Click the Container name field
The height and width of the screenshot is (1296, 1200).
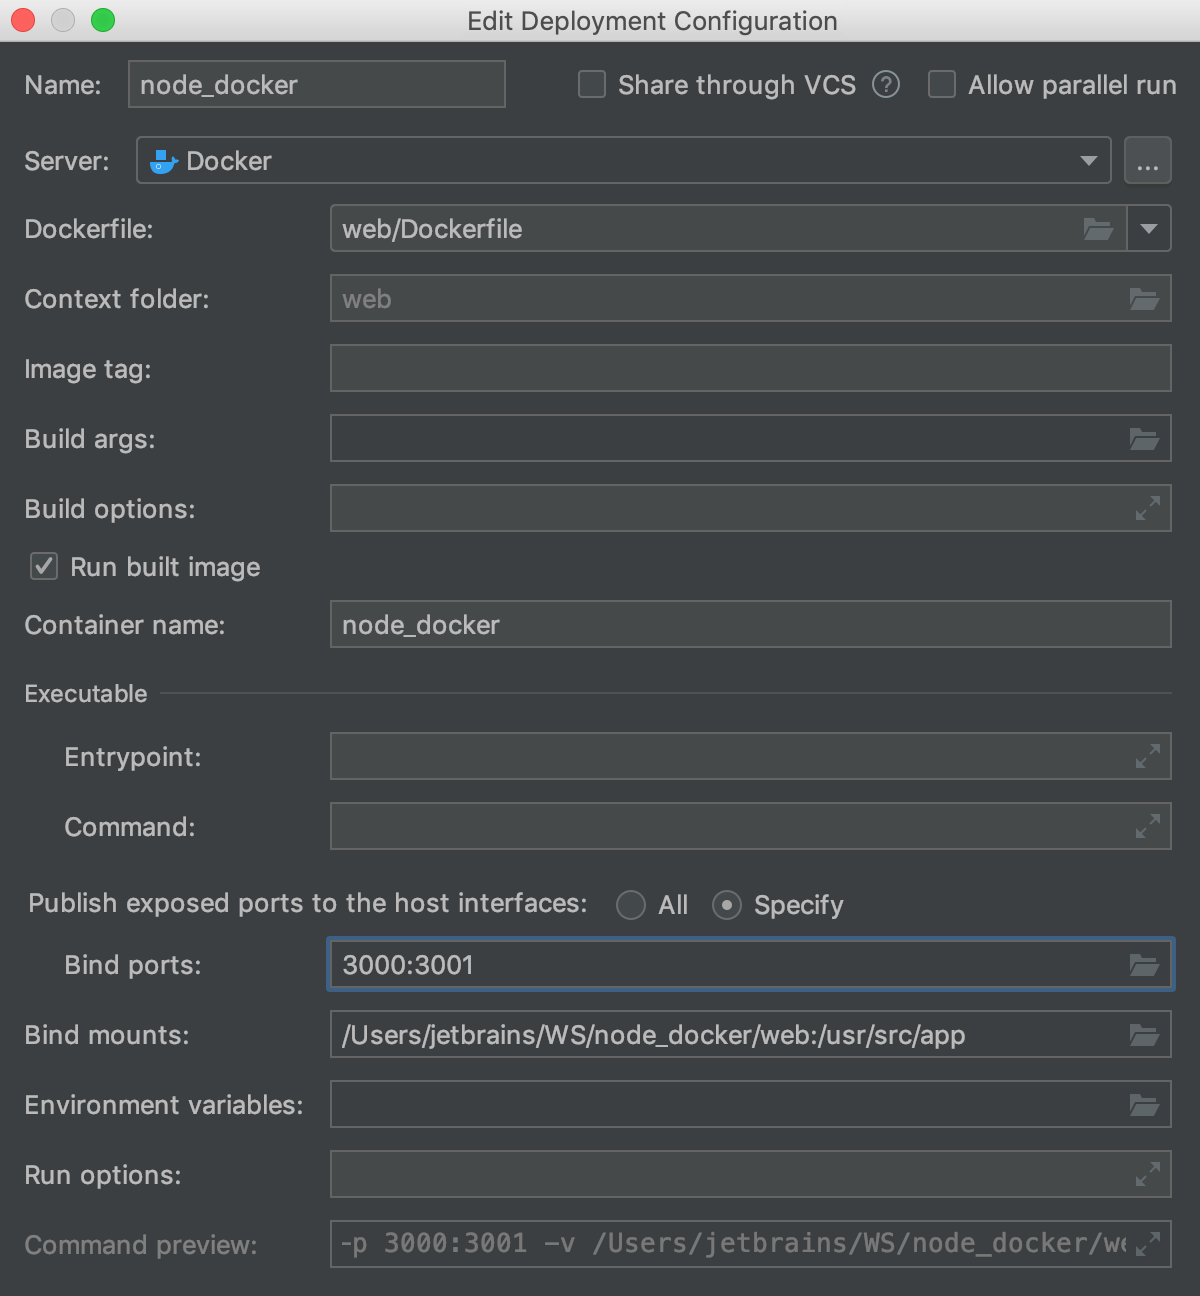point(751,624)
